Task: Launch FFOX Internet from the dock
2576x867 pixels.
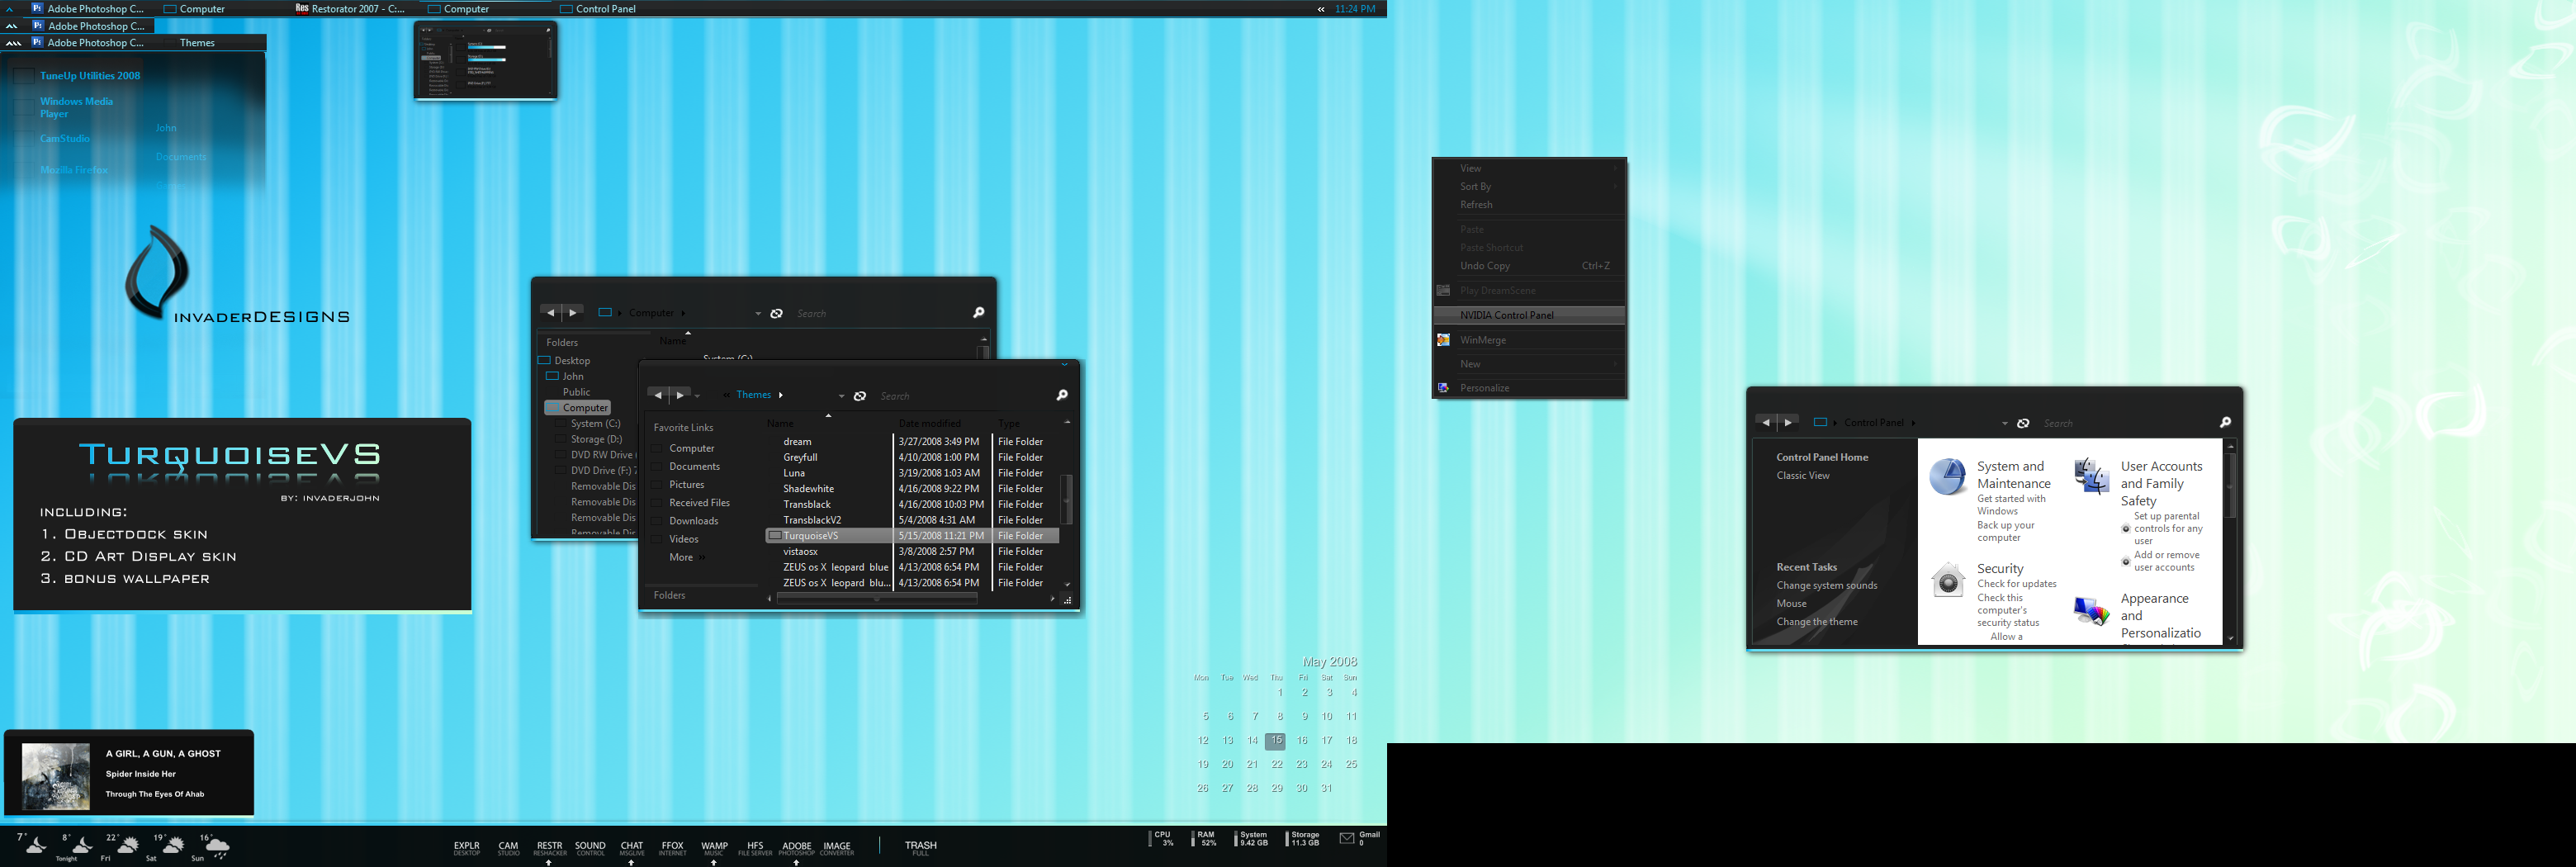Action: tap(673, 848)
